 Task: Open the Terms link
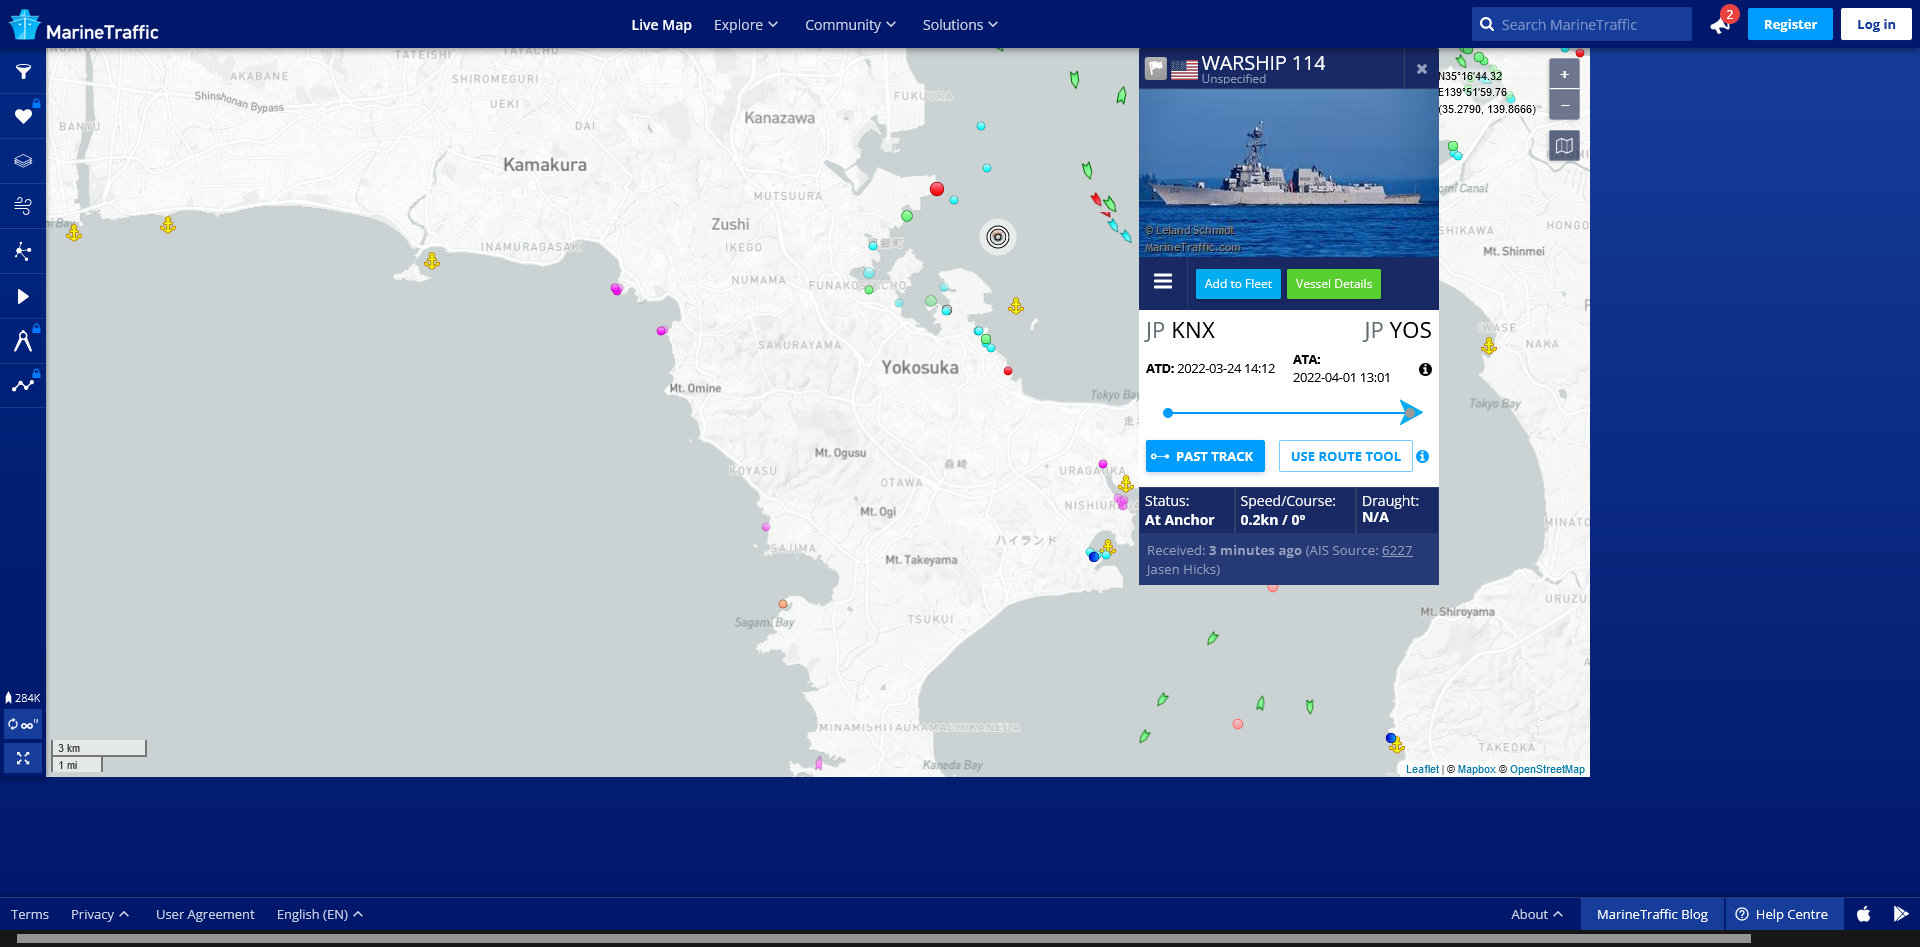pos(30,914)
